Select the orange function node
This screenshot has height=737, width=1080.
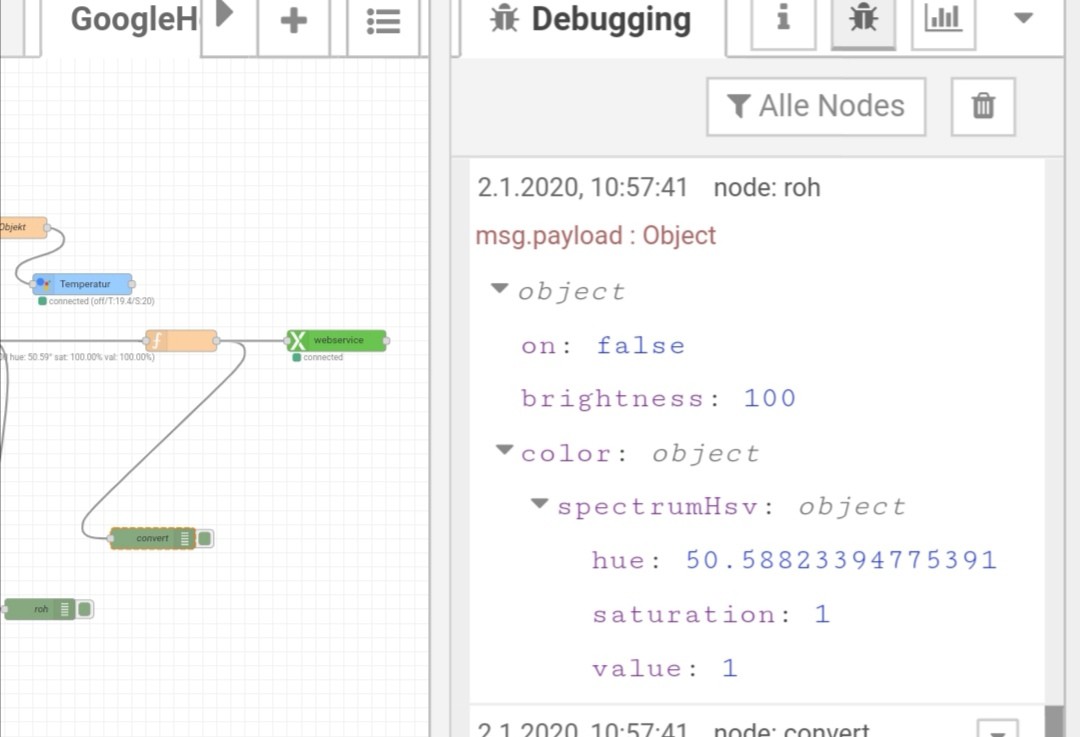click(x=181, y=341)
